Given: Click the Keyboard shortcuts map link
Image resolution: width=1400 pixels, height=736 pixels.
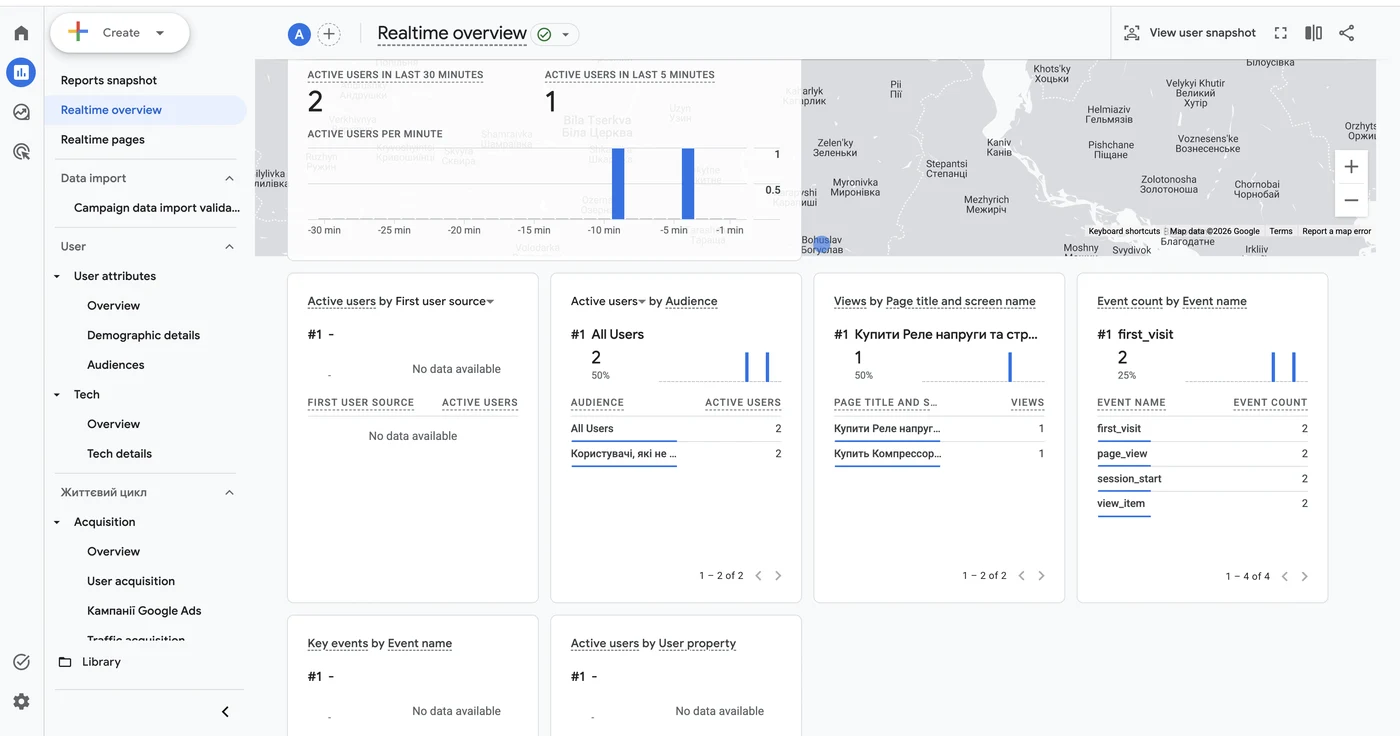Looking at the screenshot, I should (1124, 231).
